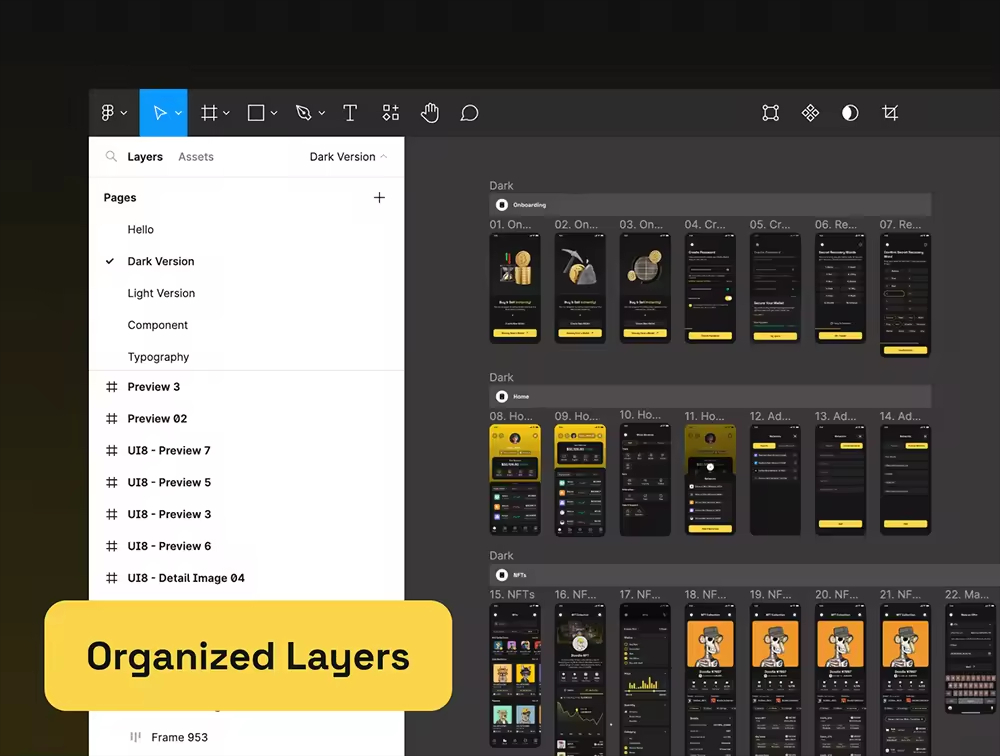Select the Text tool
1000x756 pixels.
pyautogui.click(x=350, y=113)
